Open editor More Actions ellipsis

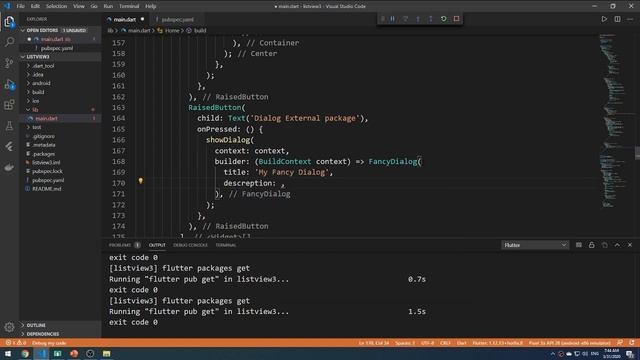630,19
